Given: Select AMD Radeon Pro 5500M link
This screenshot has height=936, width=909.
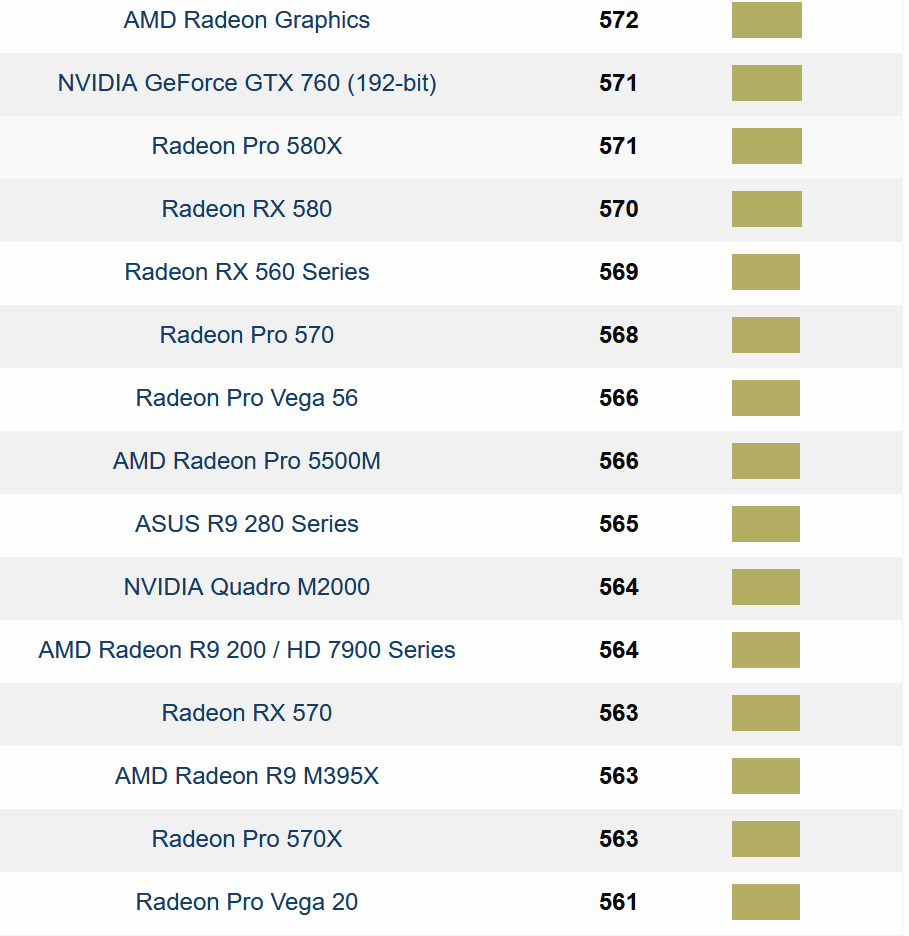Looking at the screenshot, I should [246, 461].
